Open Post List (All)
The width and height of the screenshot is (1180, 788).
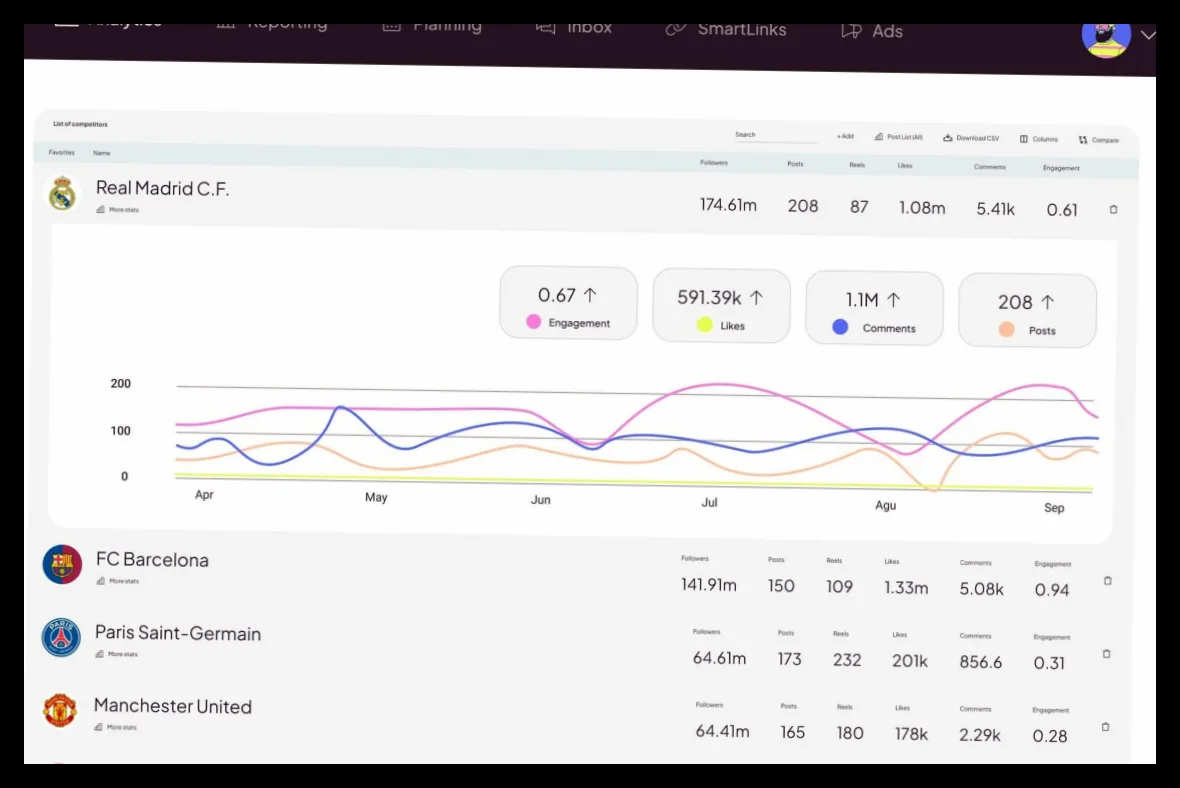899,137
